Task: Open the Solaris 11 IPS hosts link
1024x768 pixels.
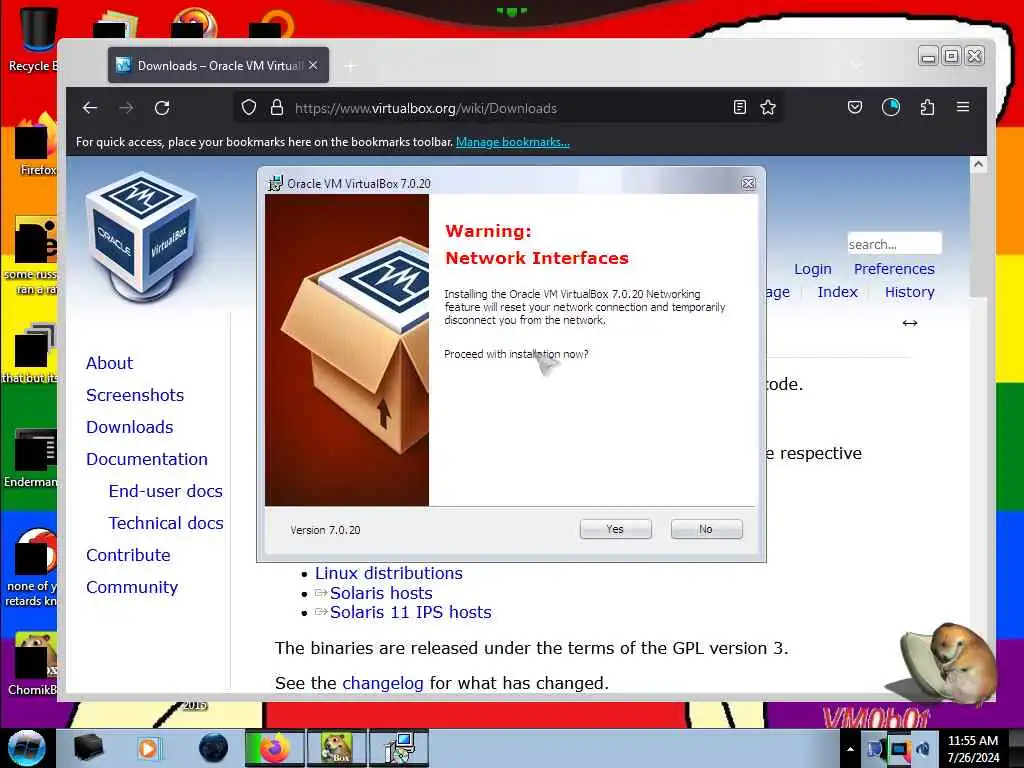Action: coord(410,612)
